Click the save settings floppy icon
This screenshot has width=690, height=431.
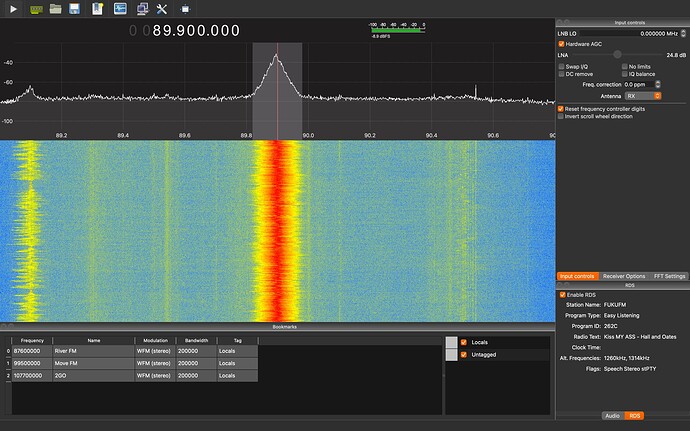[76, 9]
